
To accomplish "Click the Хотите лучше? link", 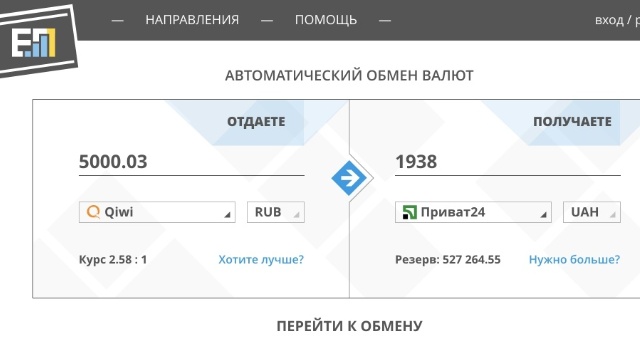I will click(x=261, y=260).
